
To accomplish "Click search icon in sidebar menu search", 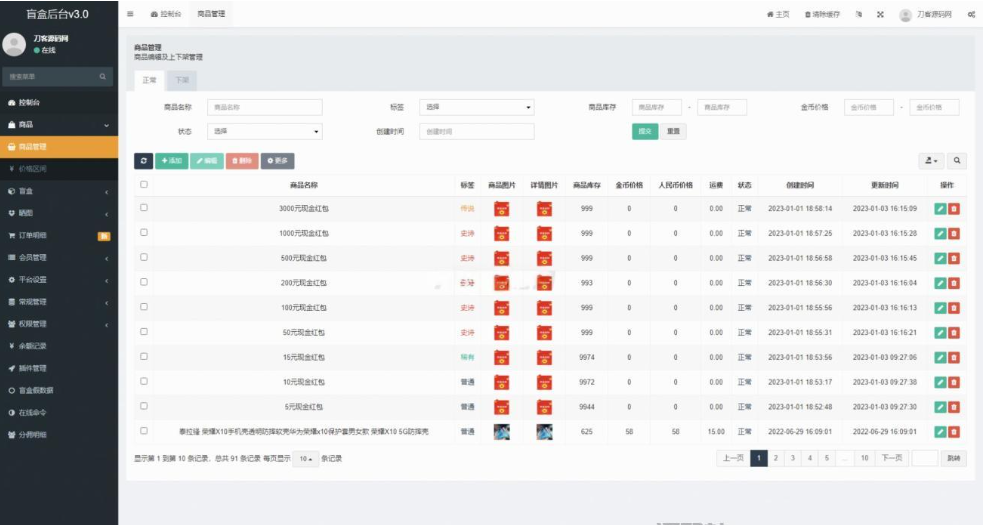I will [x=102, y=77].
